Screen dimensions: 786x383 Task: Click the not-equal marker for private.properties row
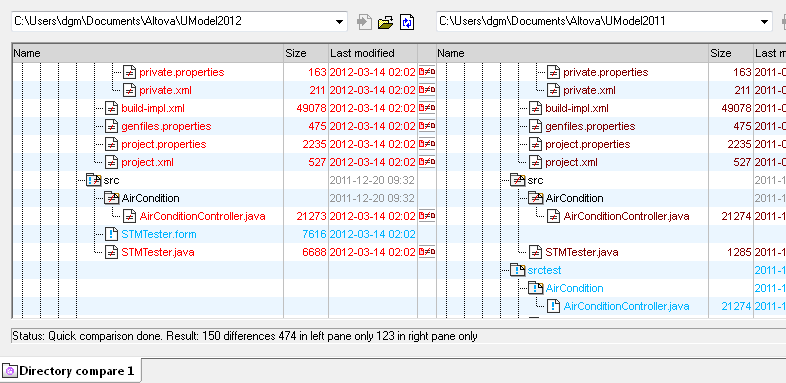point(427,72)
